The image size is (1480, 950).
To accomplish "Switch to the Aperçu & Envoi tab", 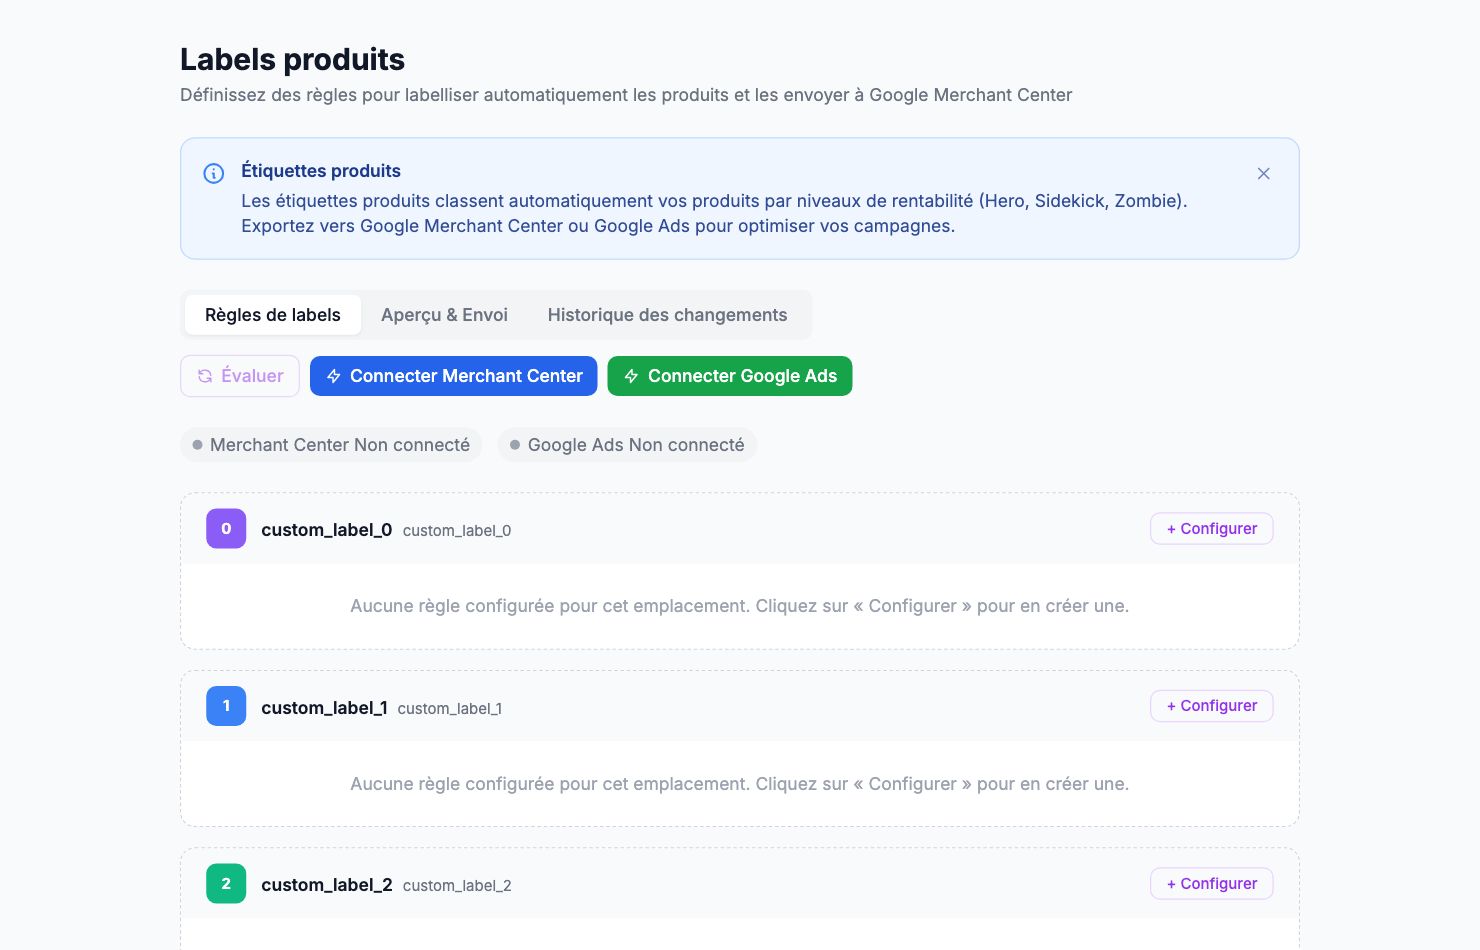I will [x=444, y=315].
